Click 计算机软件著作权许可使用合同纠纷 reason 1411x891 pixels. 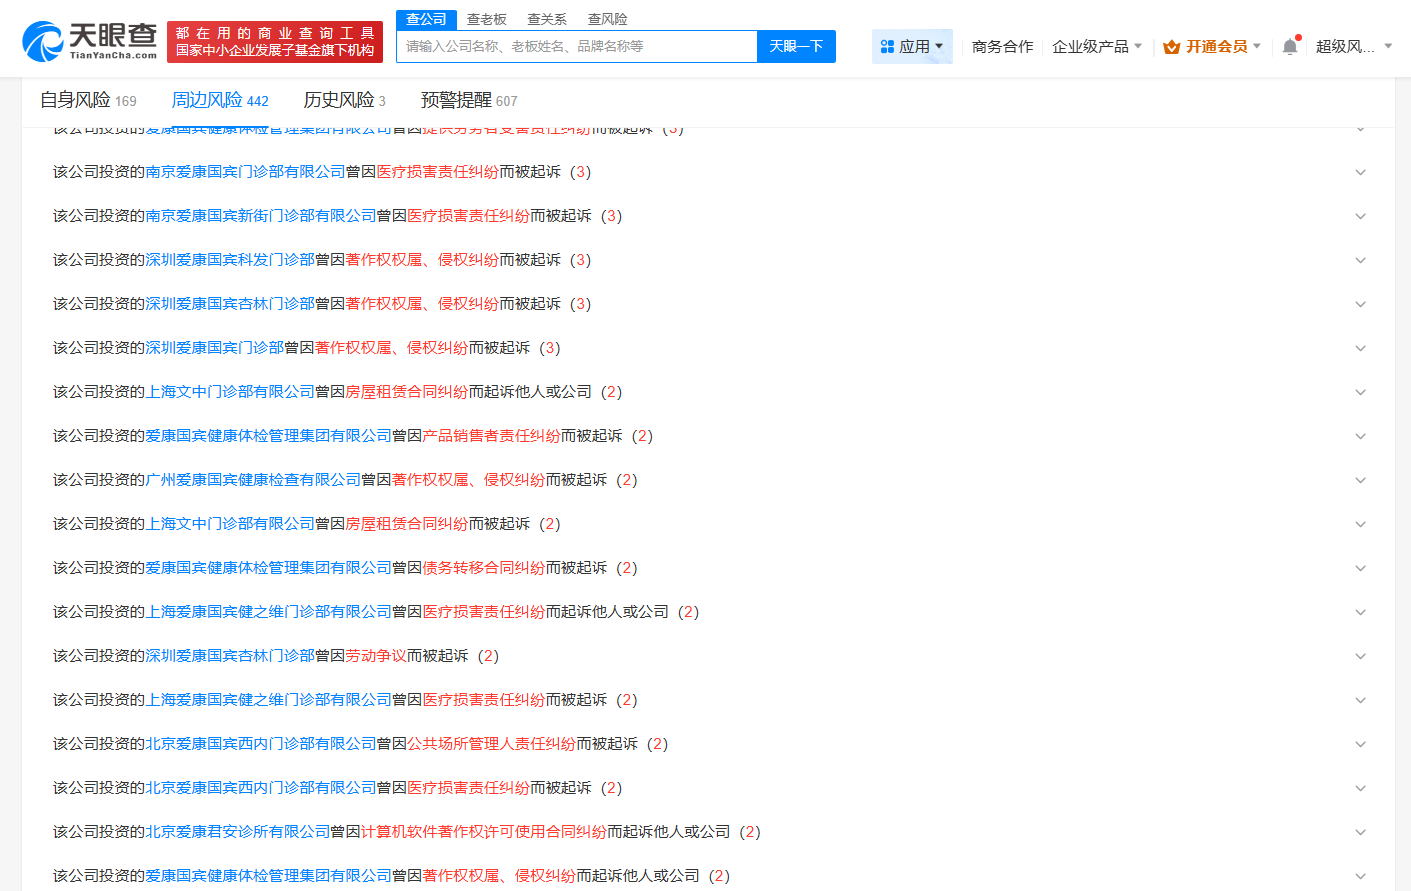coord(484,832)
